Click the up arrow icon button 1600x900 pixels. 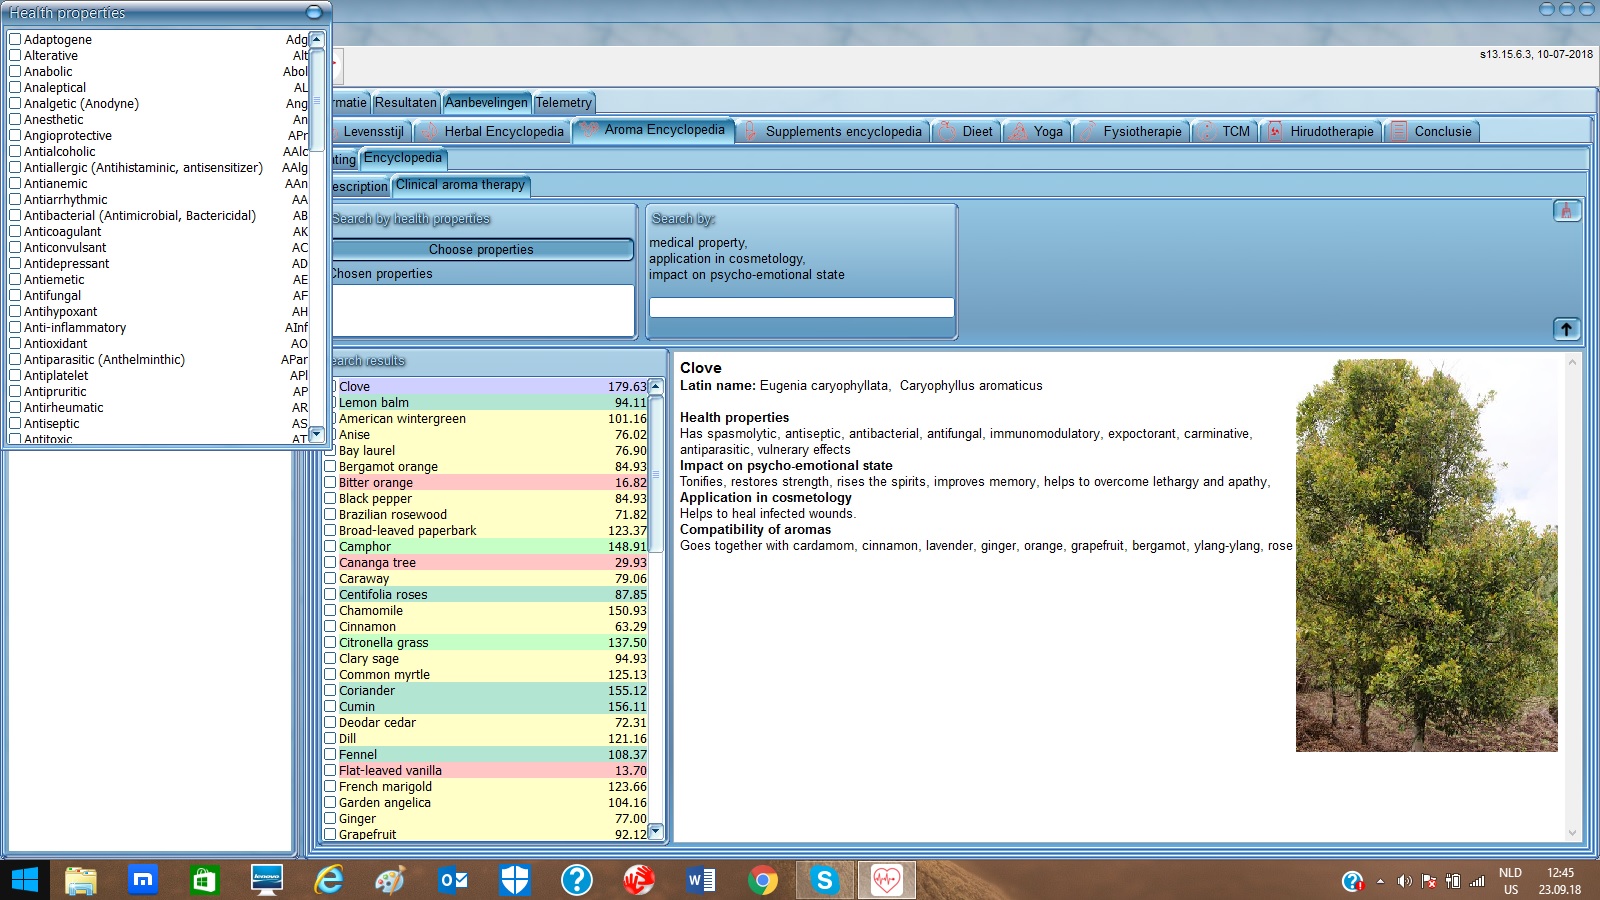tap(1566, 329)
